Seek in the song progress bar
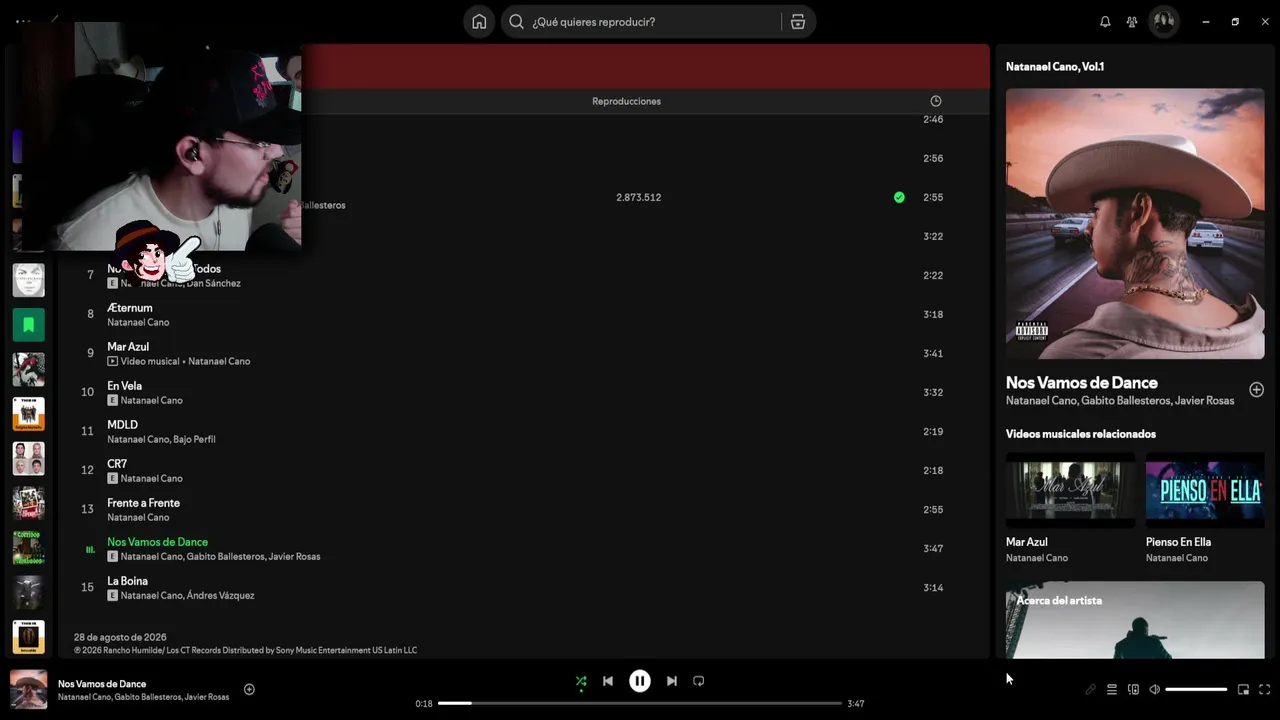Screen dimensions: 1280x720 (x=640, y=703)
